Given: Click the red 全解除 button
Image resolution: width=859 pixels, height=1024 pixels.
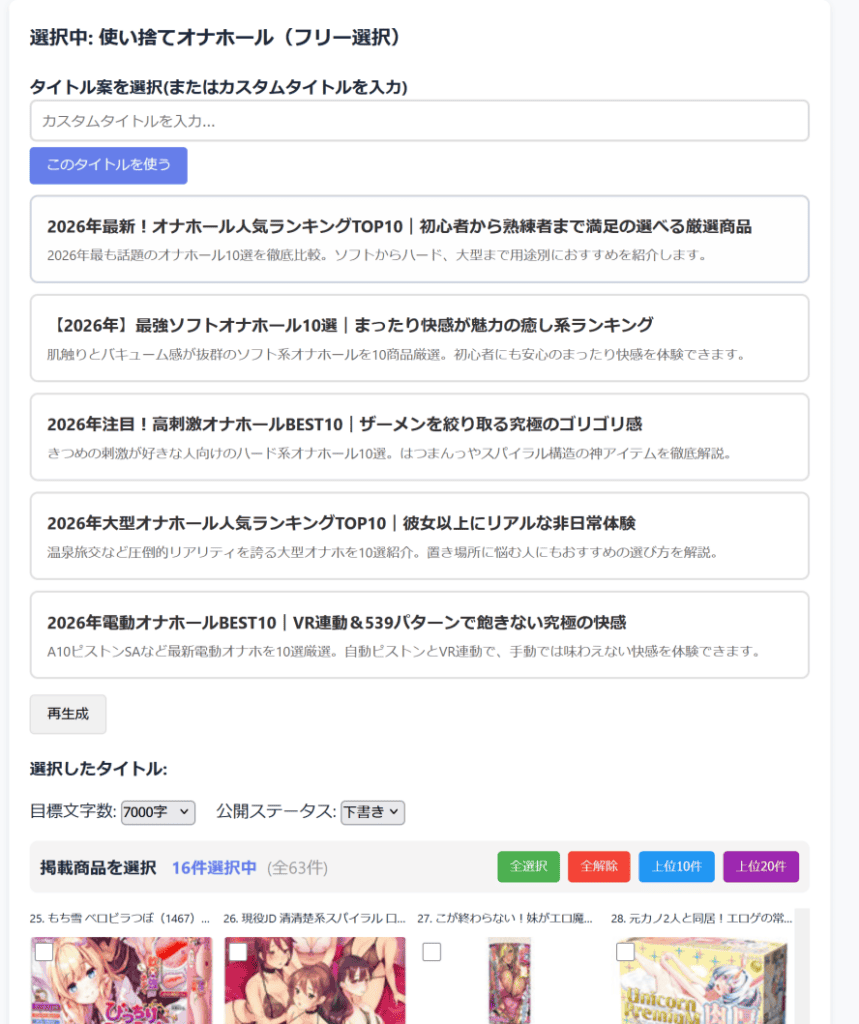Looking at the screenshot, I should pyautogui.click(x=599, y=866).
